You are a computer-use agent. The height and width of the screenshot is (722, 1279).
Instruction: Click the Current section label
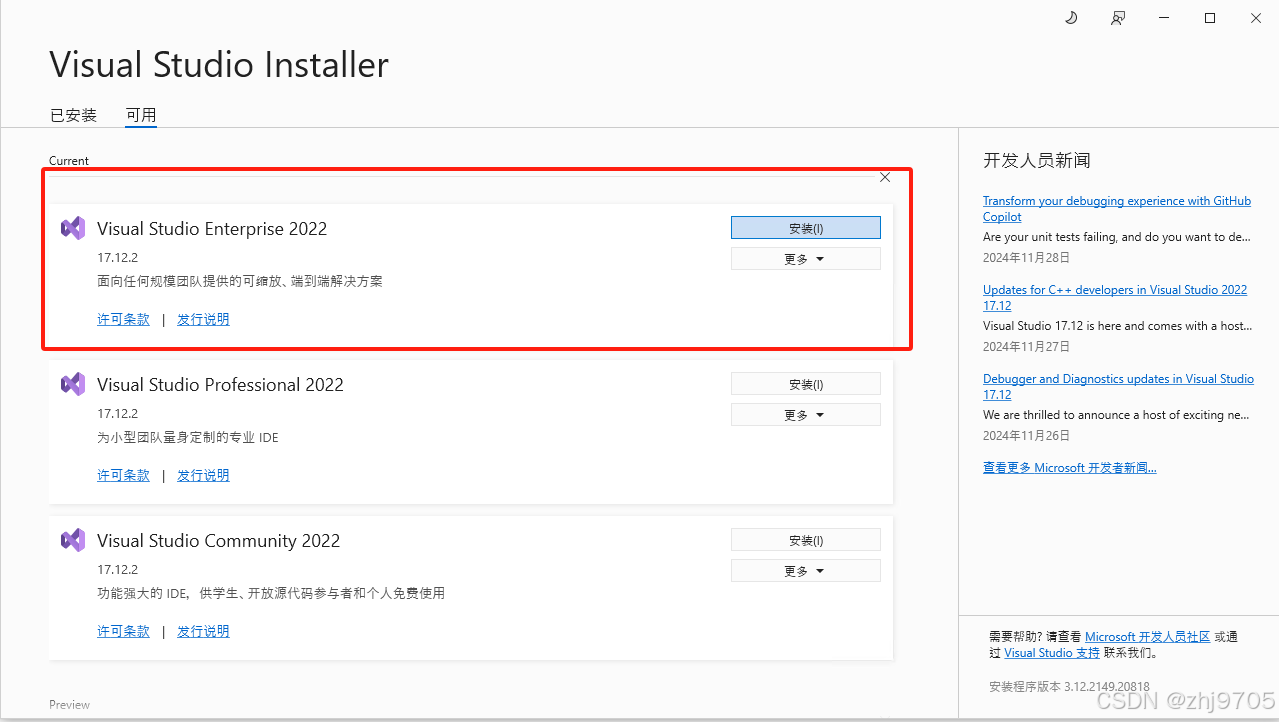click(69, 161)
